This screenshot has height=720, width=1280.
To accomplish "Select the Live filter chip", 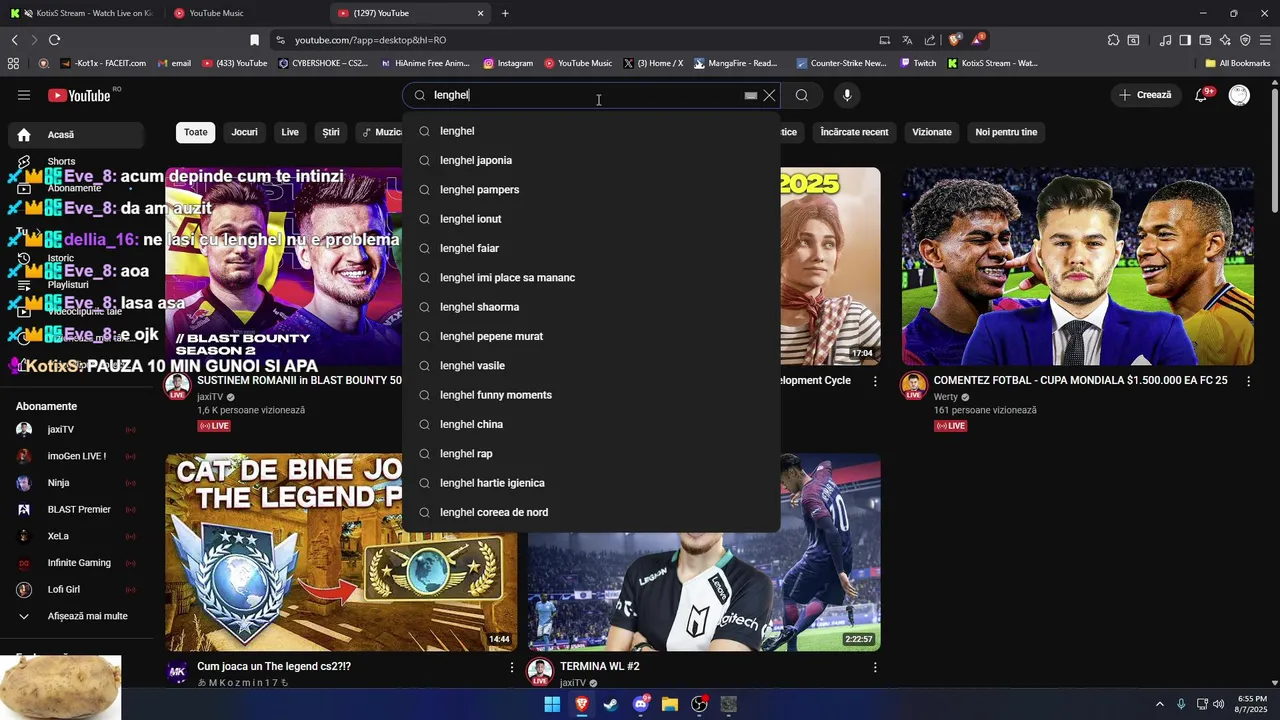I will [290, 132].
